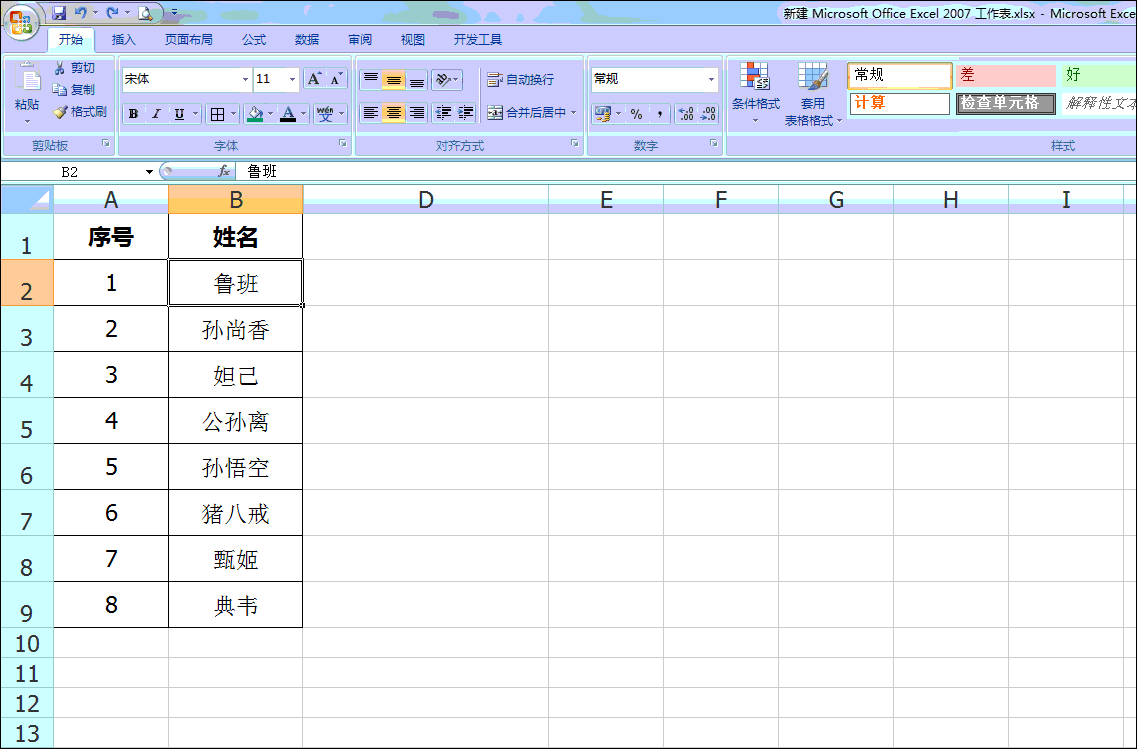Align text to top of cell
The width and height of the screenshot is (1137, 749).
click(371, 79)
